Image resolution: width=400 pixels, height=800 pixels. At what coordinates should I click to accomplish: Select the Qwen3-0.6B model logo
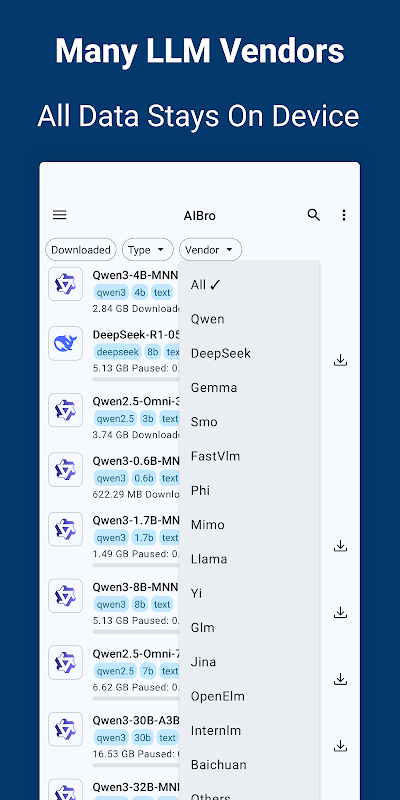[x=65, y=469]
